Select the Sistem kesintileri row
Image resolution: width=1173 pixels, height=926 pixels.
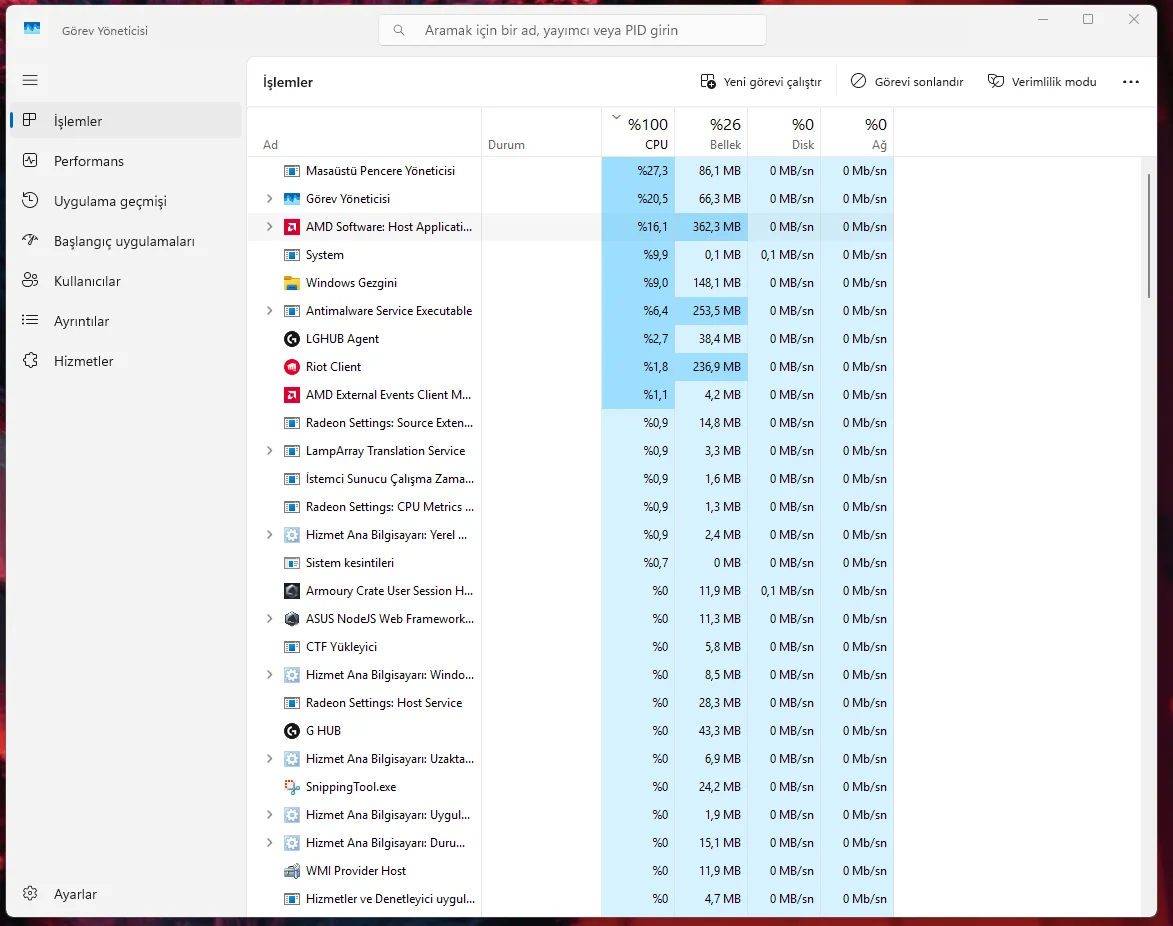click(x=571, y=562)
